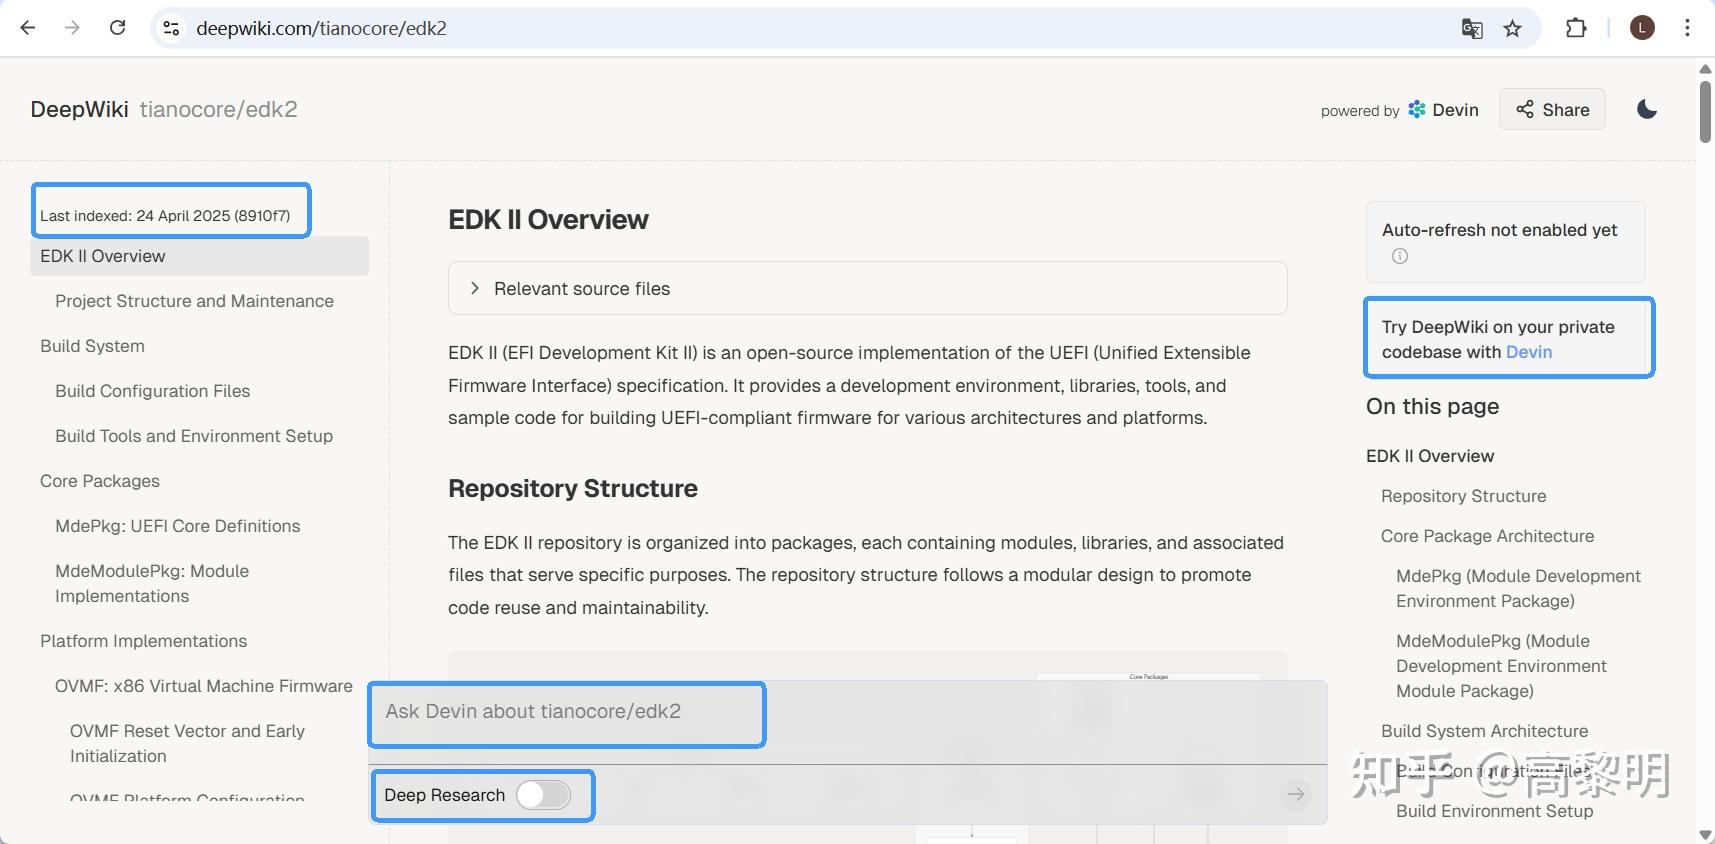Click the browser back arrow
The width and height of the screenshot is (1715, 844).
pyautogui.click(x=28, y=28)
